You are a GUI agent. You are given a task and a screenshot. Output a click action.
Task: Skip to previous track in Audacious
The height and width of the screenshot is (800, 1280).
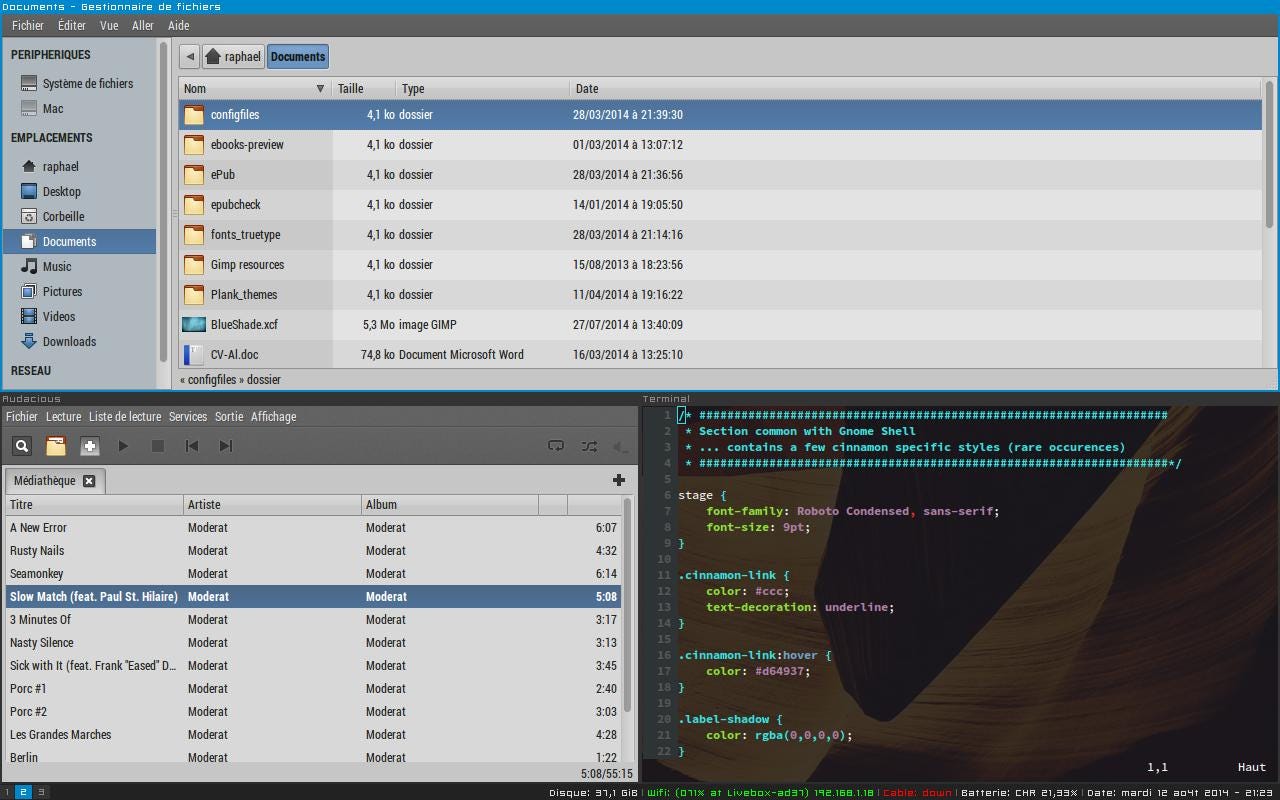[192, 446]
